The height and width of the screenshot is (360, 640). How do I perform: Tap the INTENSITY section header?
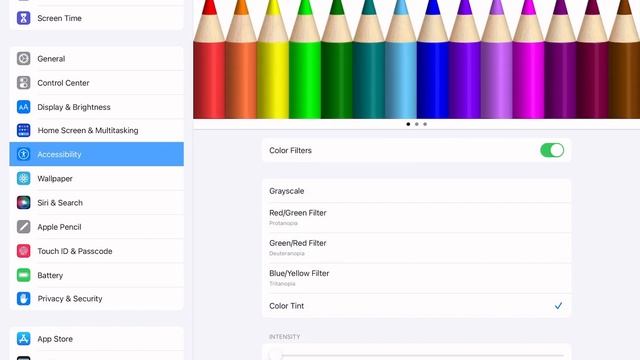click(x=284, y=337)
